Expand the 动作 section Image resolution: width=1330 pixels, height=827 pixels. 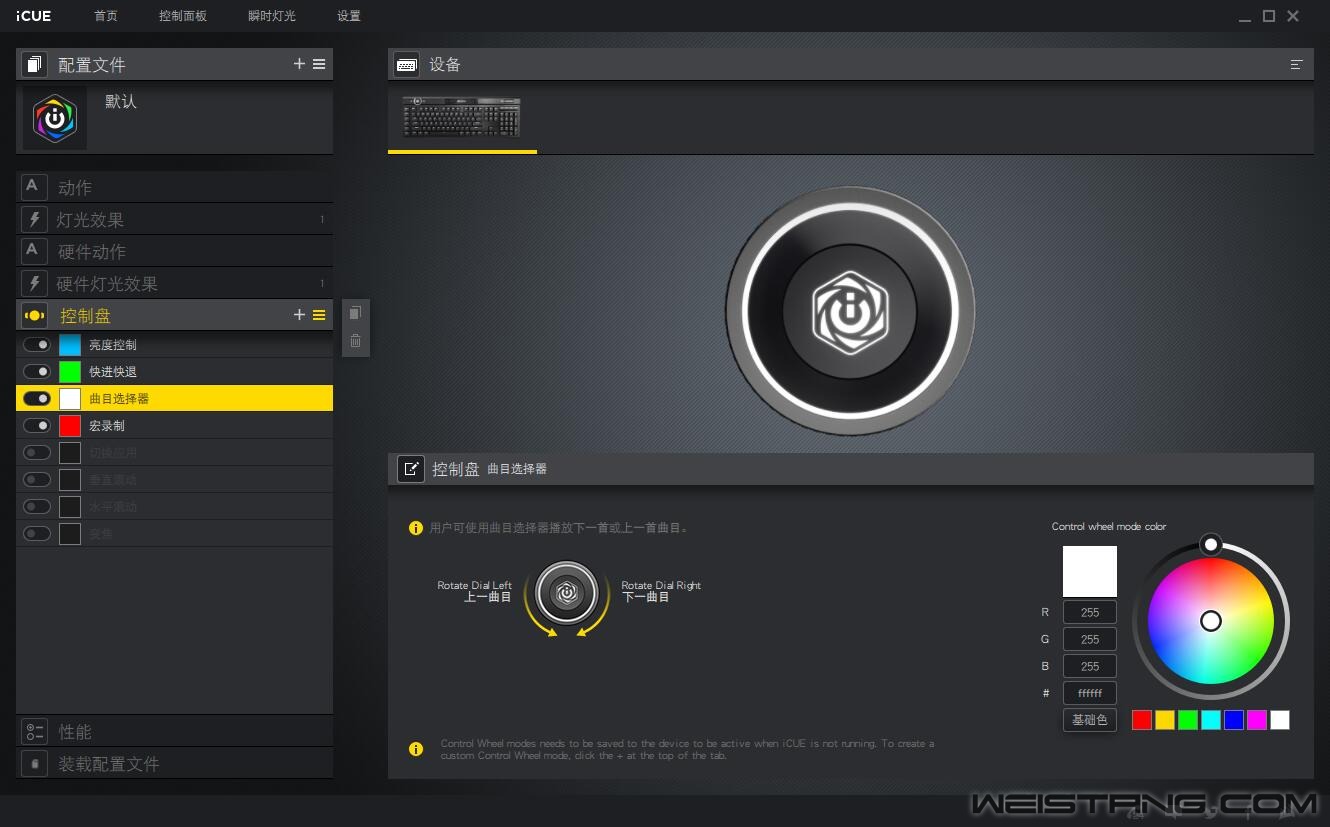pos(174,187)
